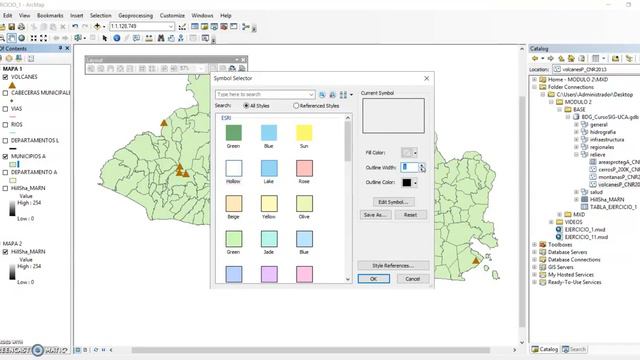Expand the GIS Servers node
Viewport: 640px width, 360px height.
tap(535, 267)
